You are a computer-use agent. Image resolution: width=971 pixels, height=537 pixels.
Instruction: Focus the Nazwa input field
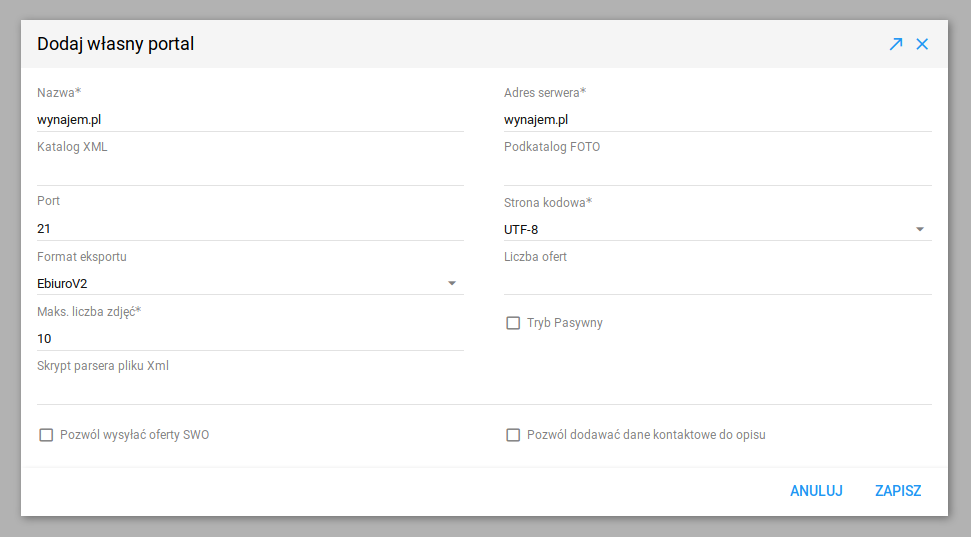[x=250, y=120]
